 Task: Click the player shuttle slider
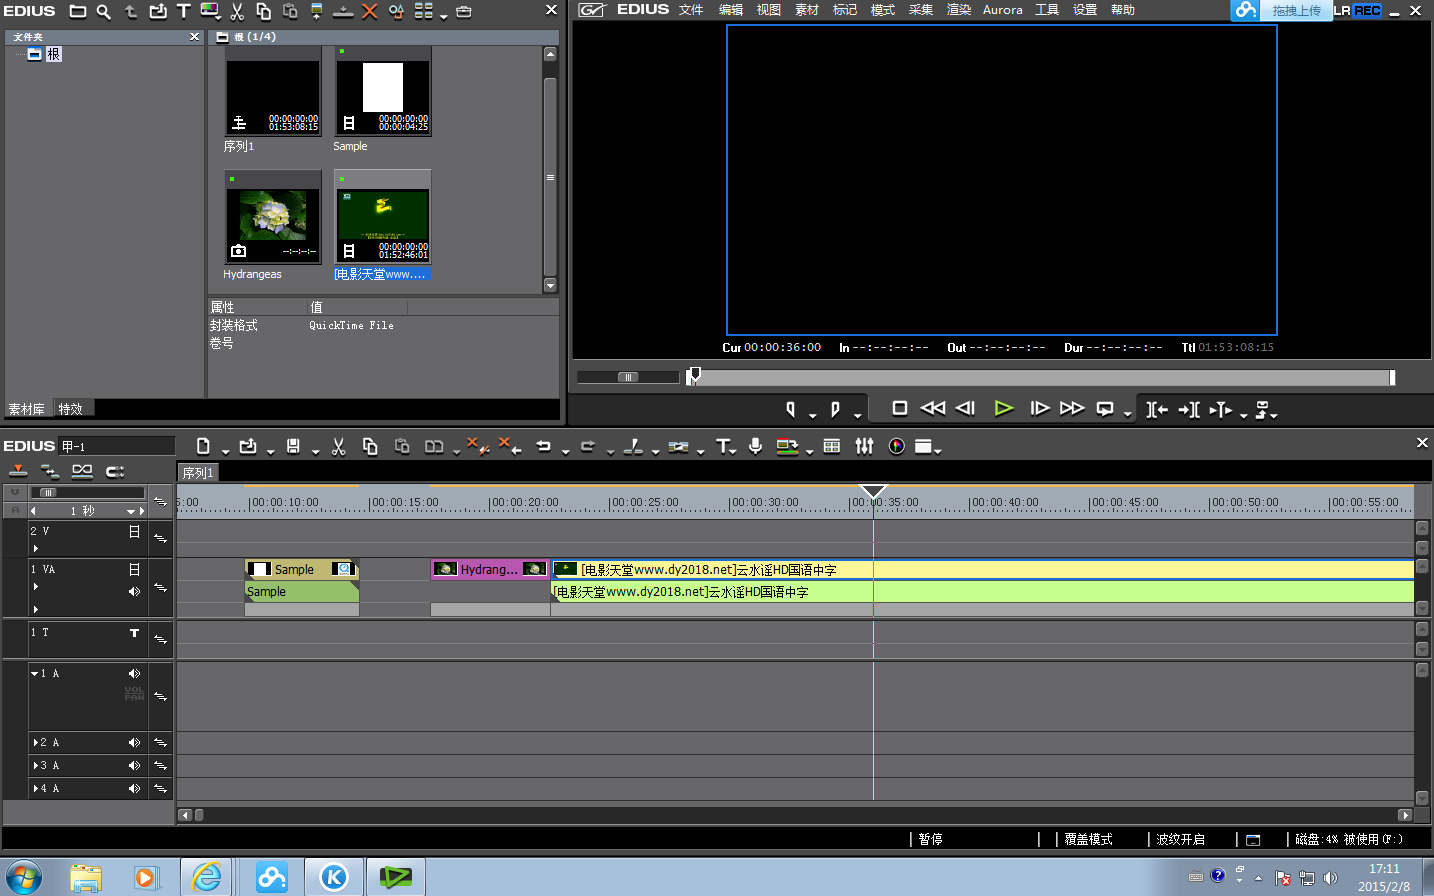coord(628,377)
